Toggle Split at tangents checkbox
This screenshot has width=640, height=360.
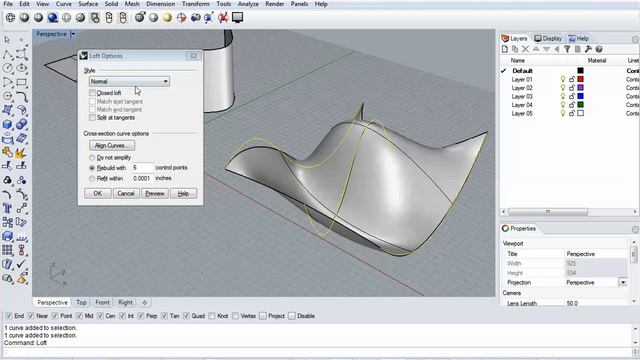pyautogui.click(x=93, y=118)
